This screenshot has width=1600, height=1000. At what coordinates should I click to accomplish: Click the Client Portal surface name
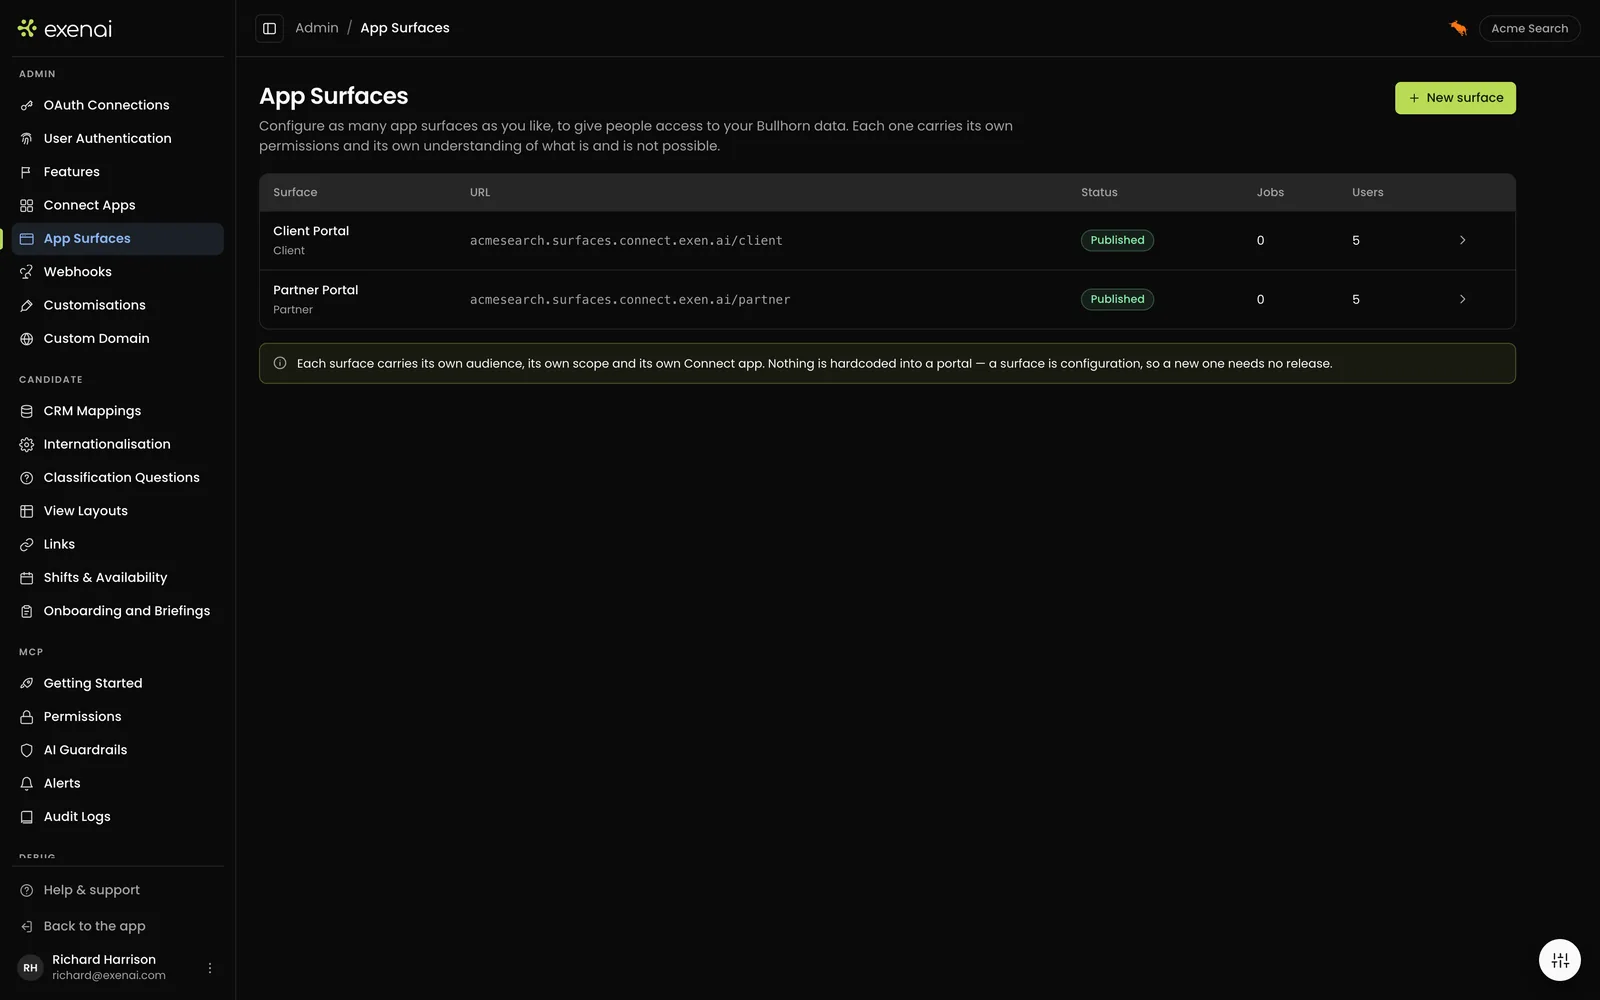click(x=311, y=231)
